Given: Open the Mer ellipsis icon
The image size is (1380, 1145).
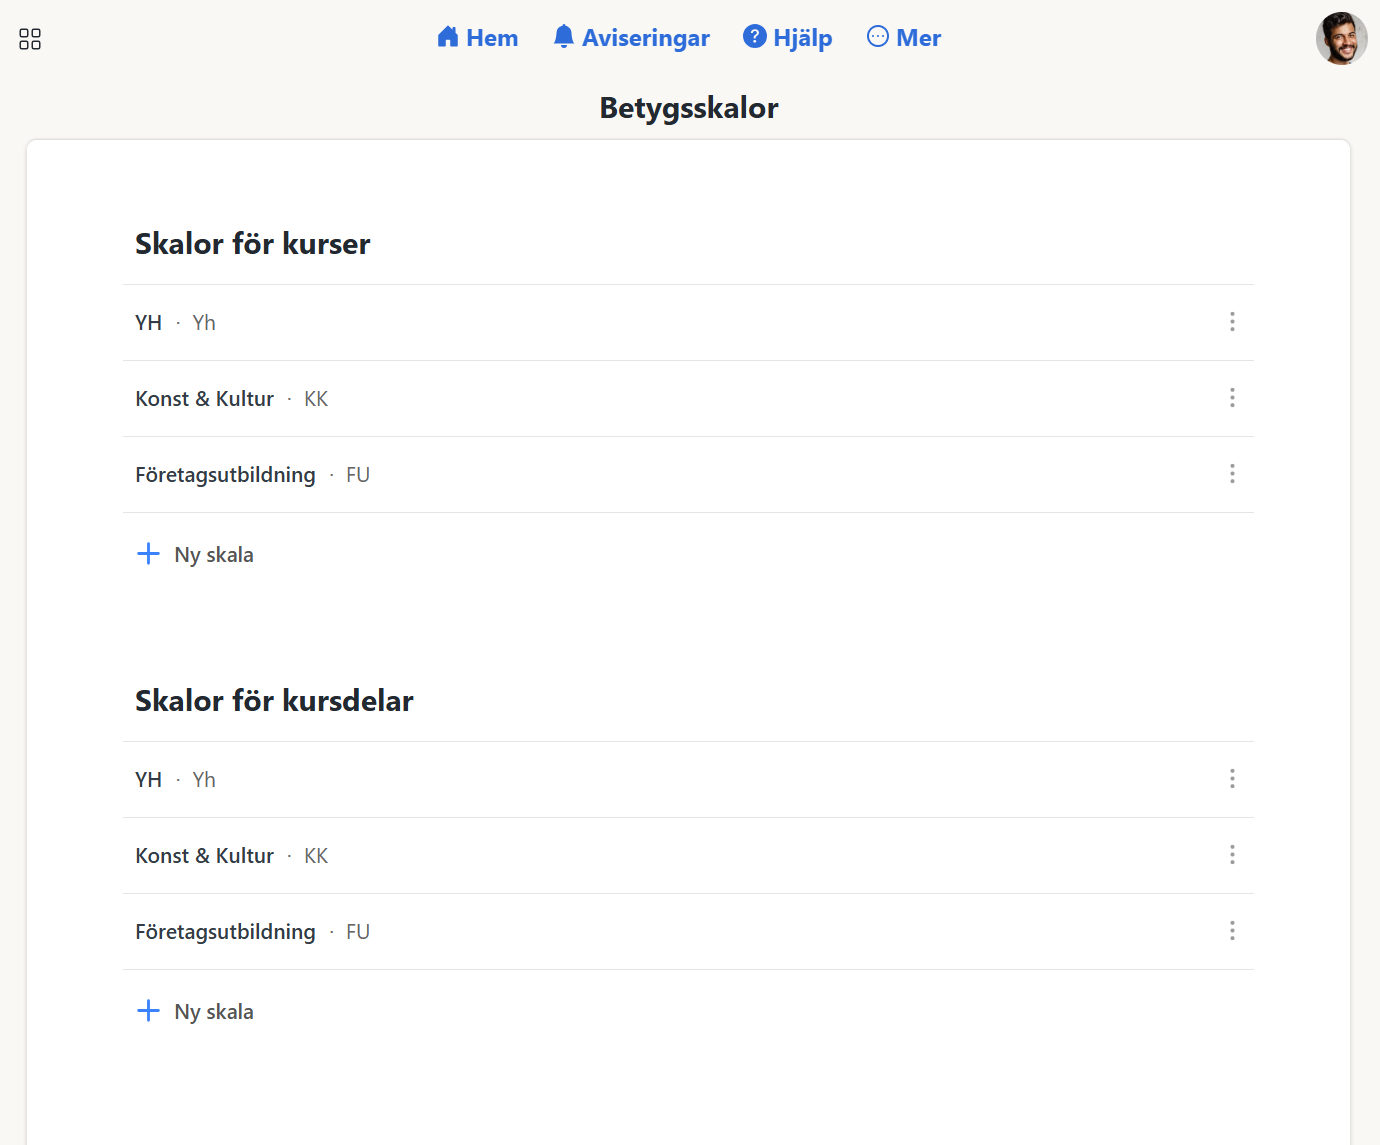Looking at the screenshot, I should tap(877, 37).
